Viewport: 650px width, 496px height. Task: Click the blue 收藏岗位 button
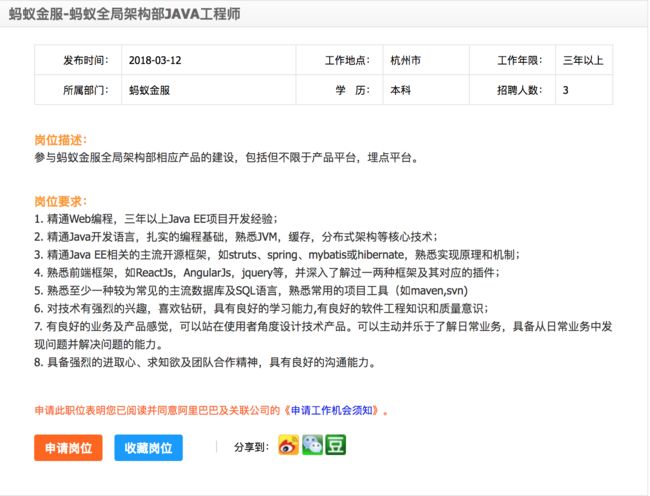148,448
